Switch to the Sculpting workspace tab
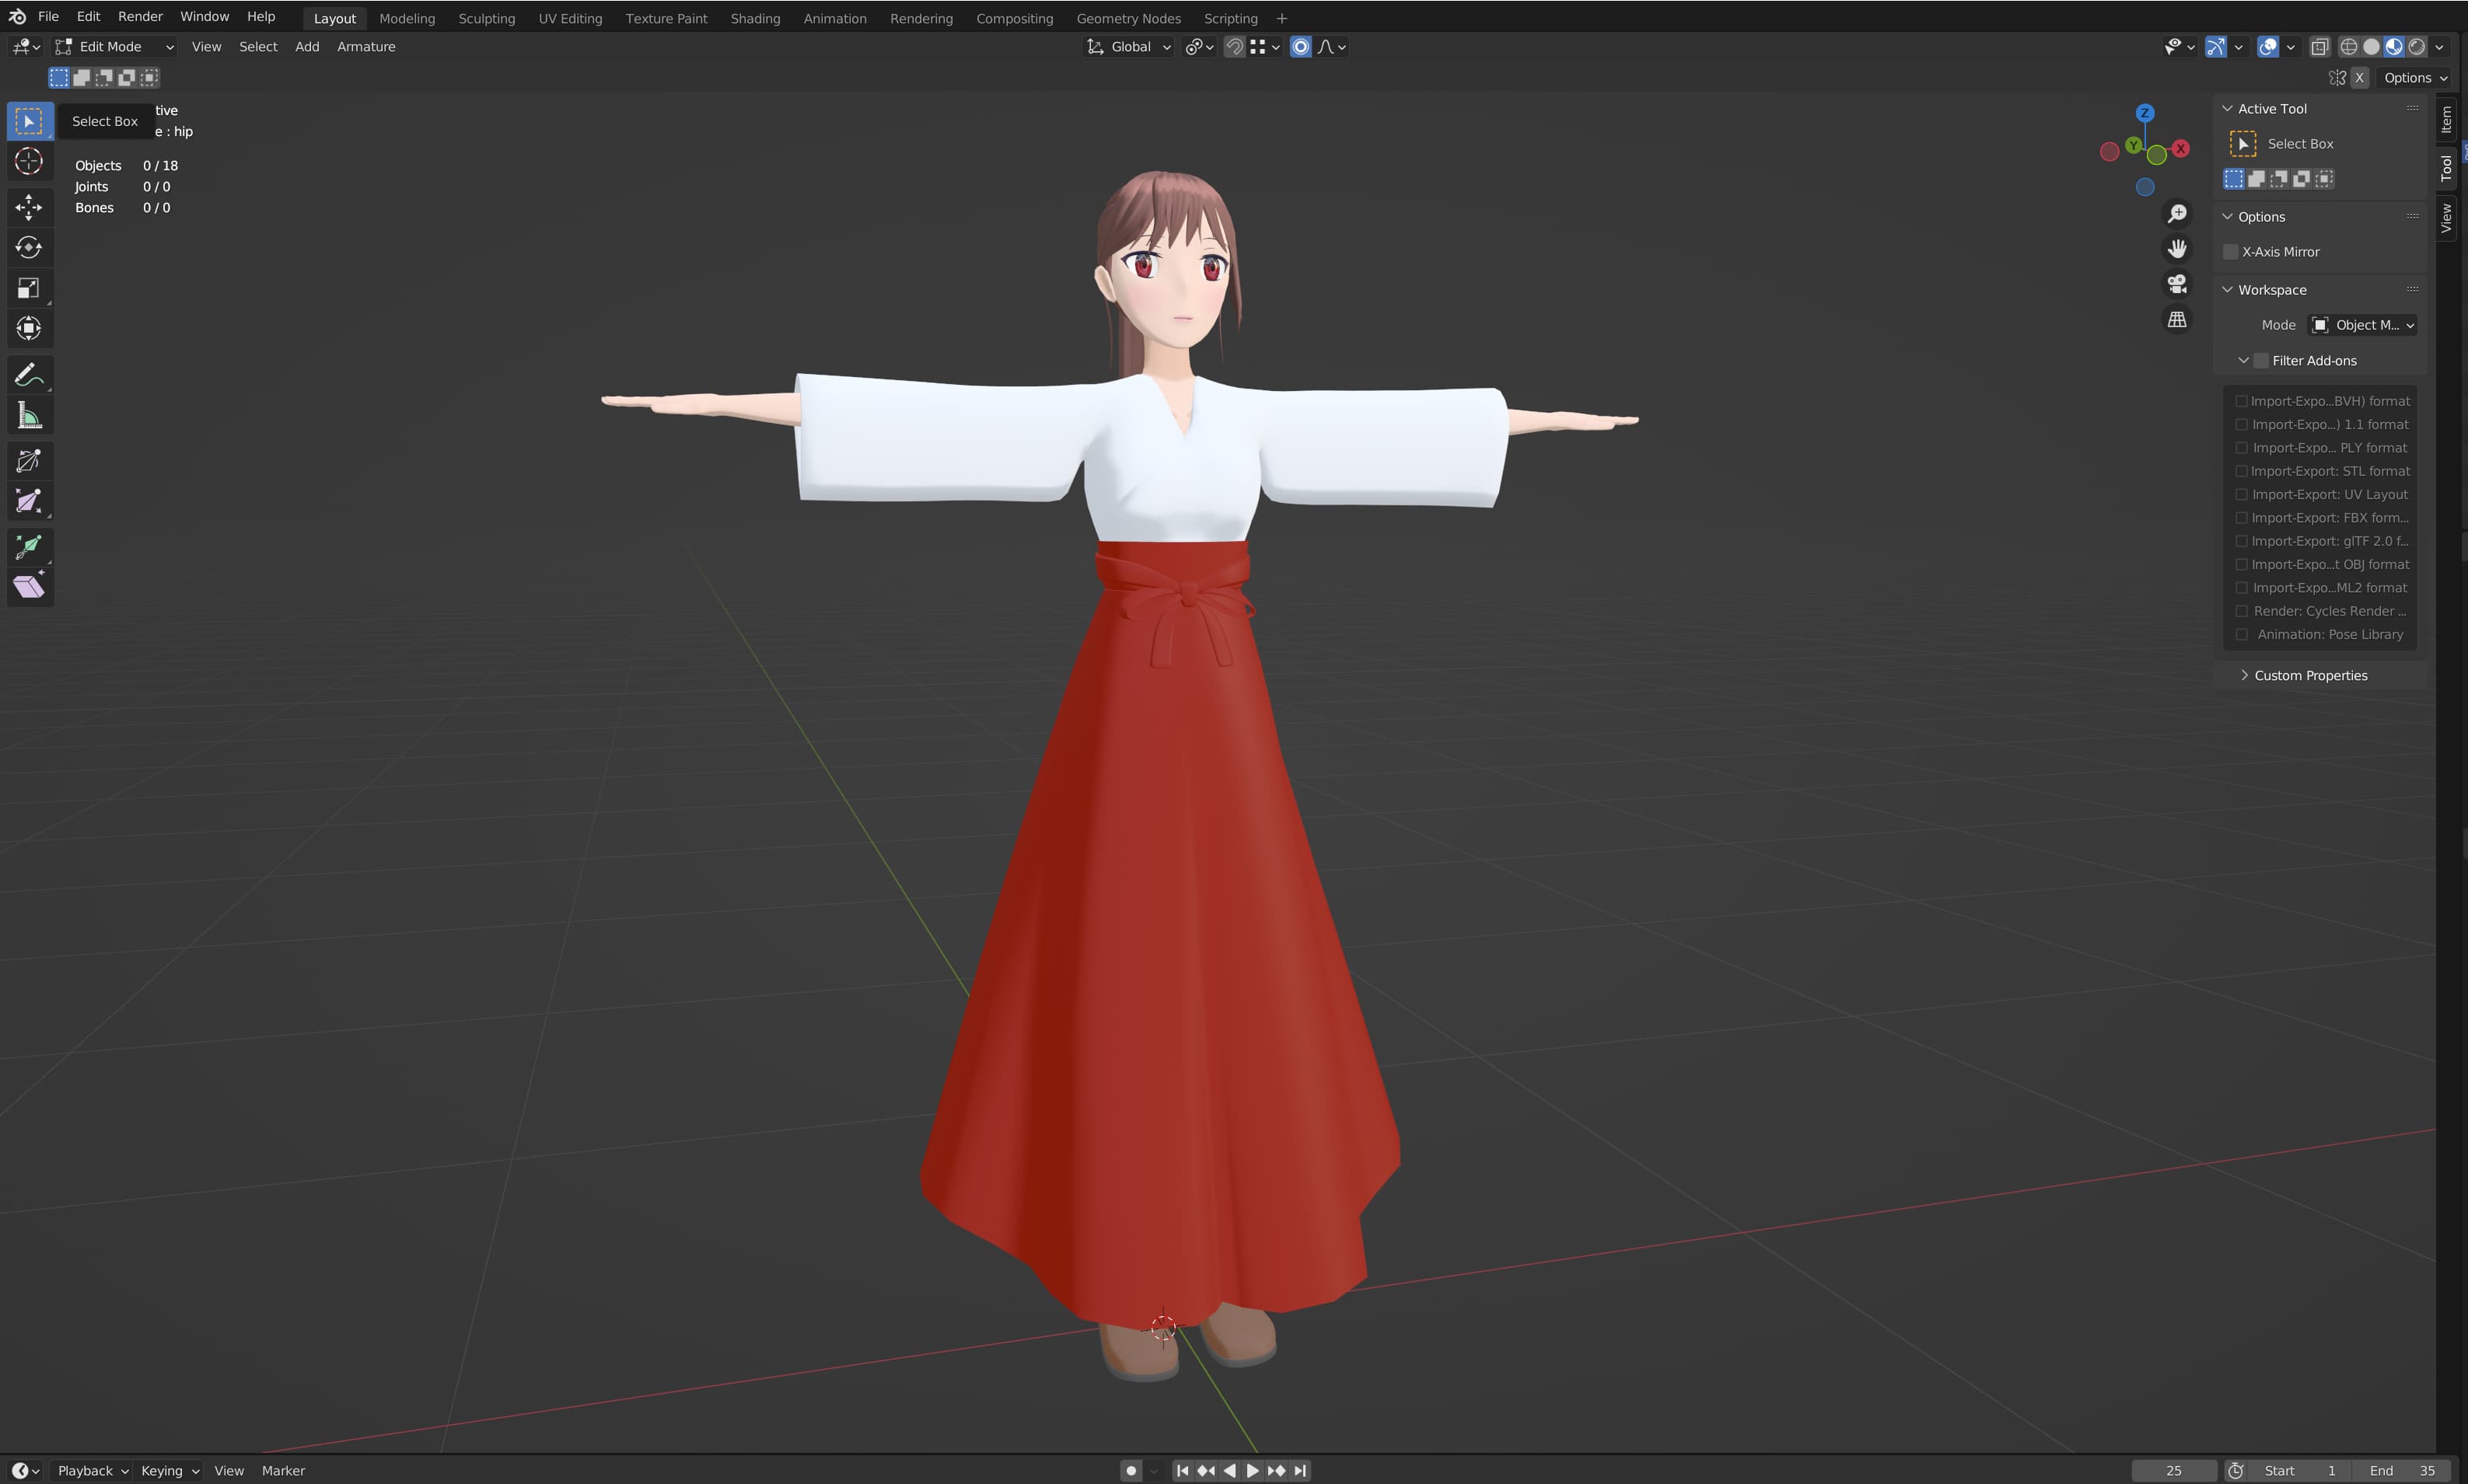The image size is (2468, 1484). 486,19
